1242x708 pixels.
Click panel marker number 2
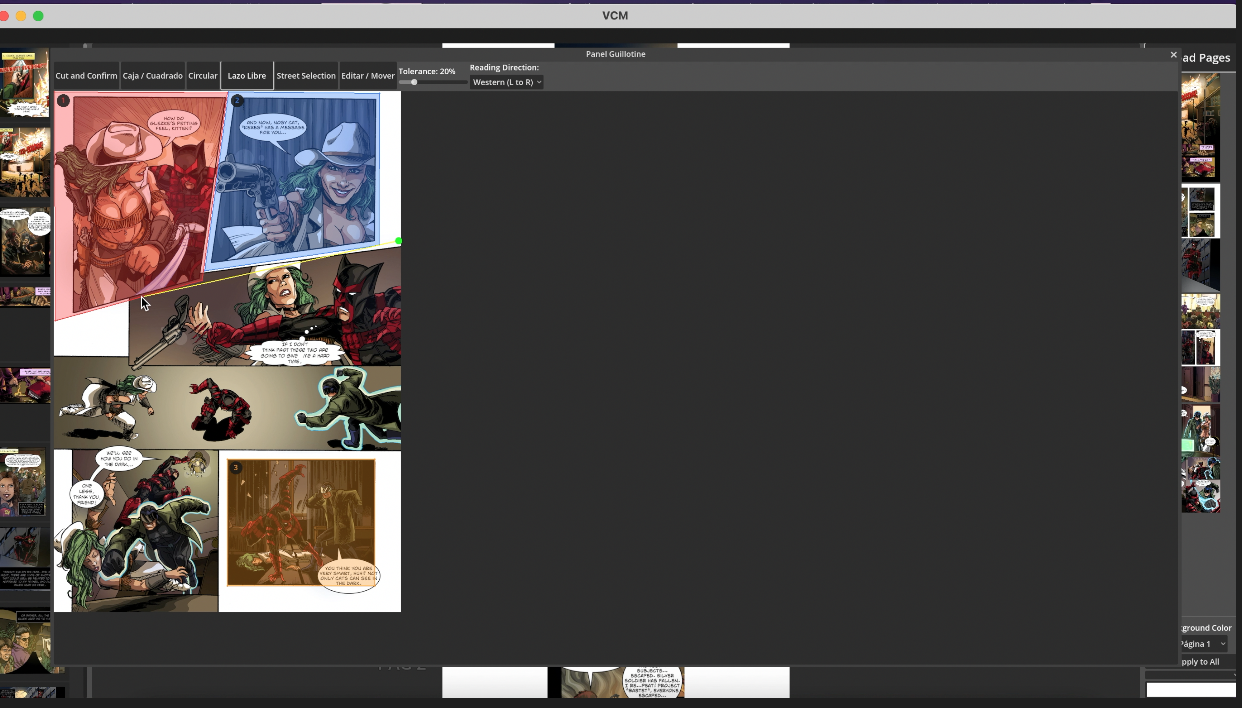pyautogui.click(x=237, y=100)
